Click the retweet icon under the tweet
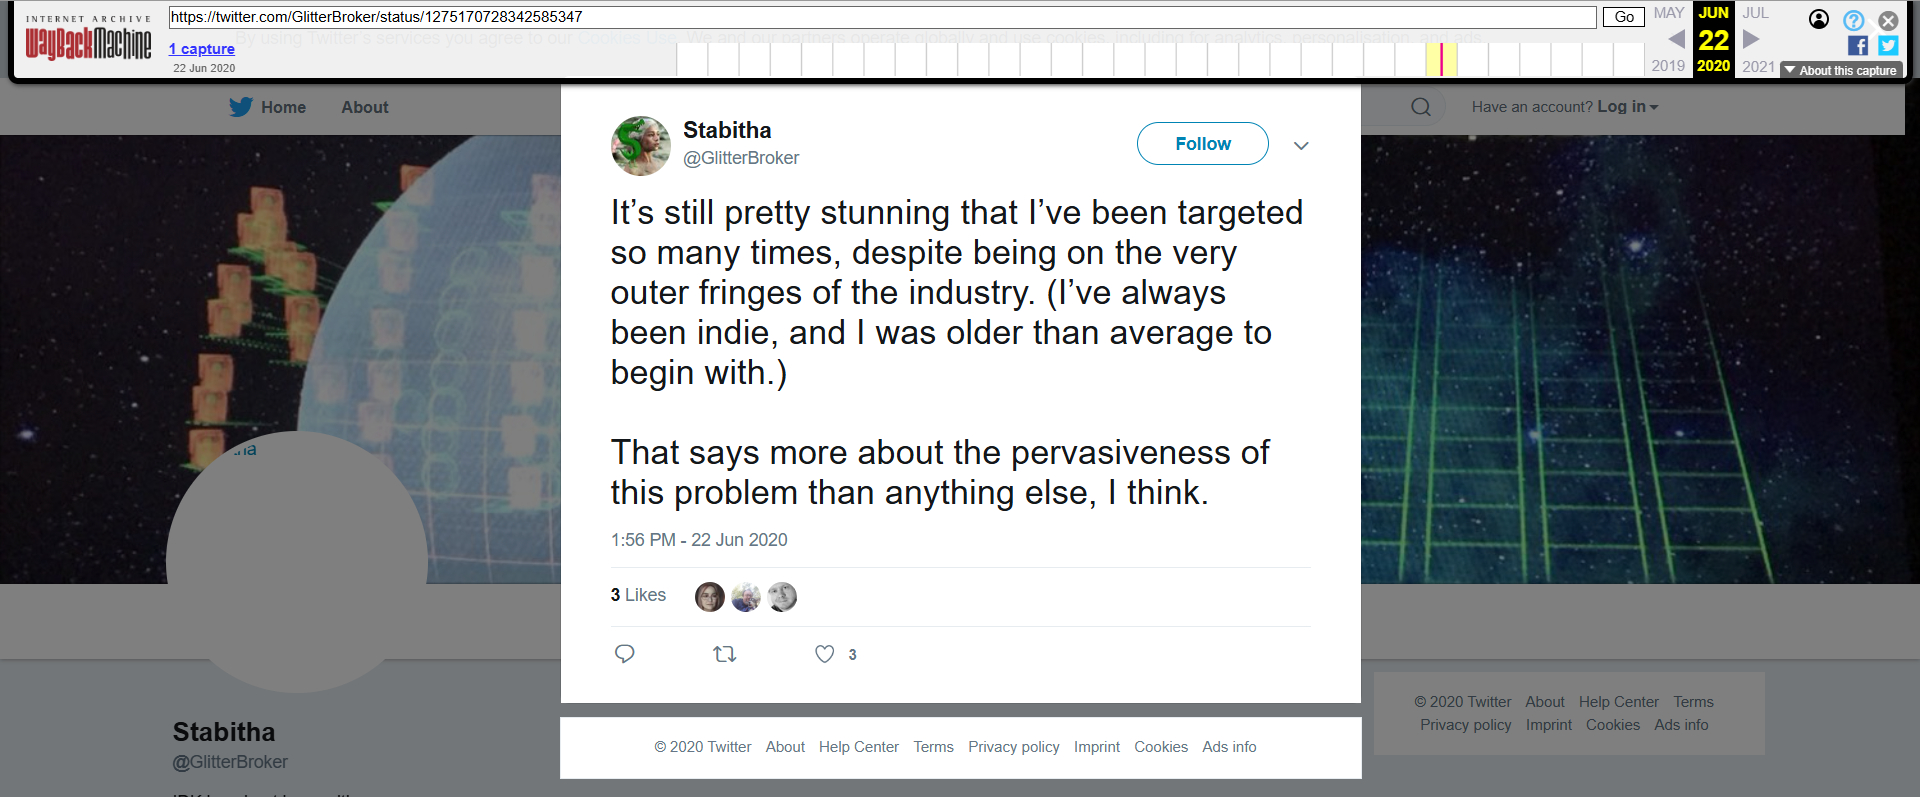Viewport: 1920px width, 797px height. [x=725, y=654]
